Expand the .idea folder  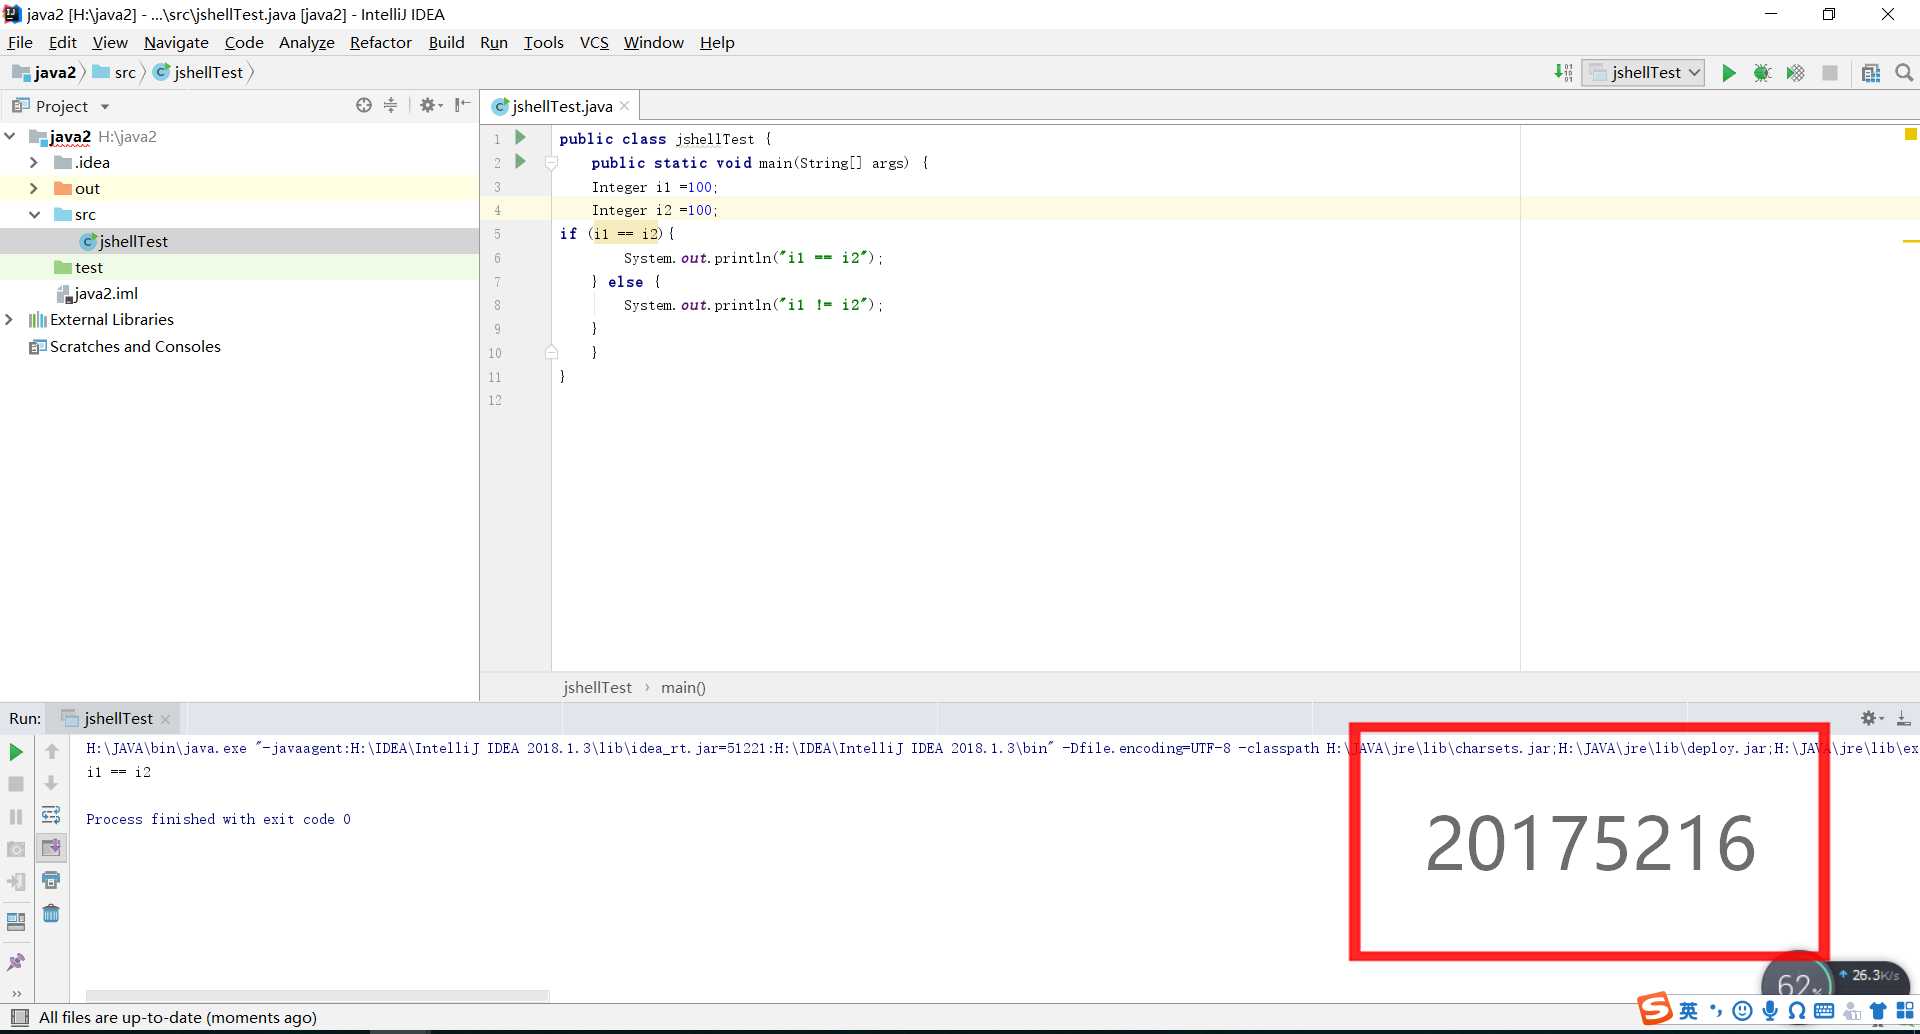34,162
